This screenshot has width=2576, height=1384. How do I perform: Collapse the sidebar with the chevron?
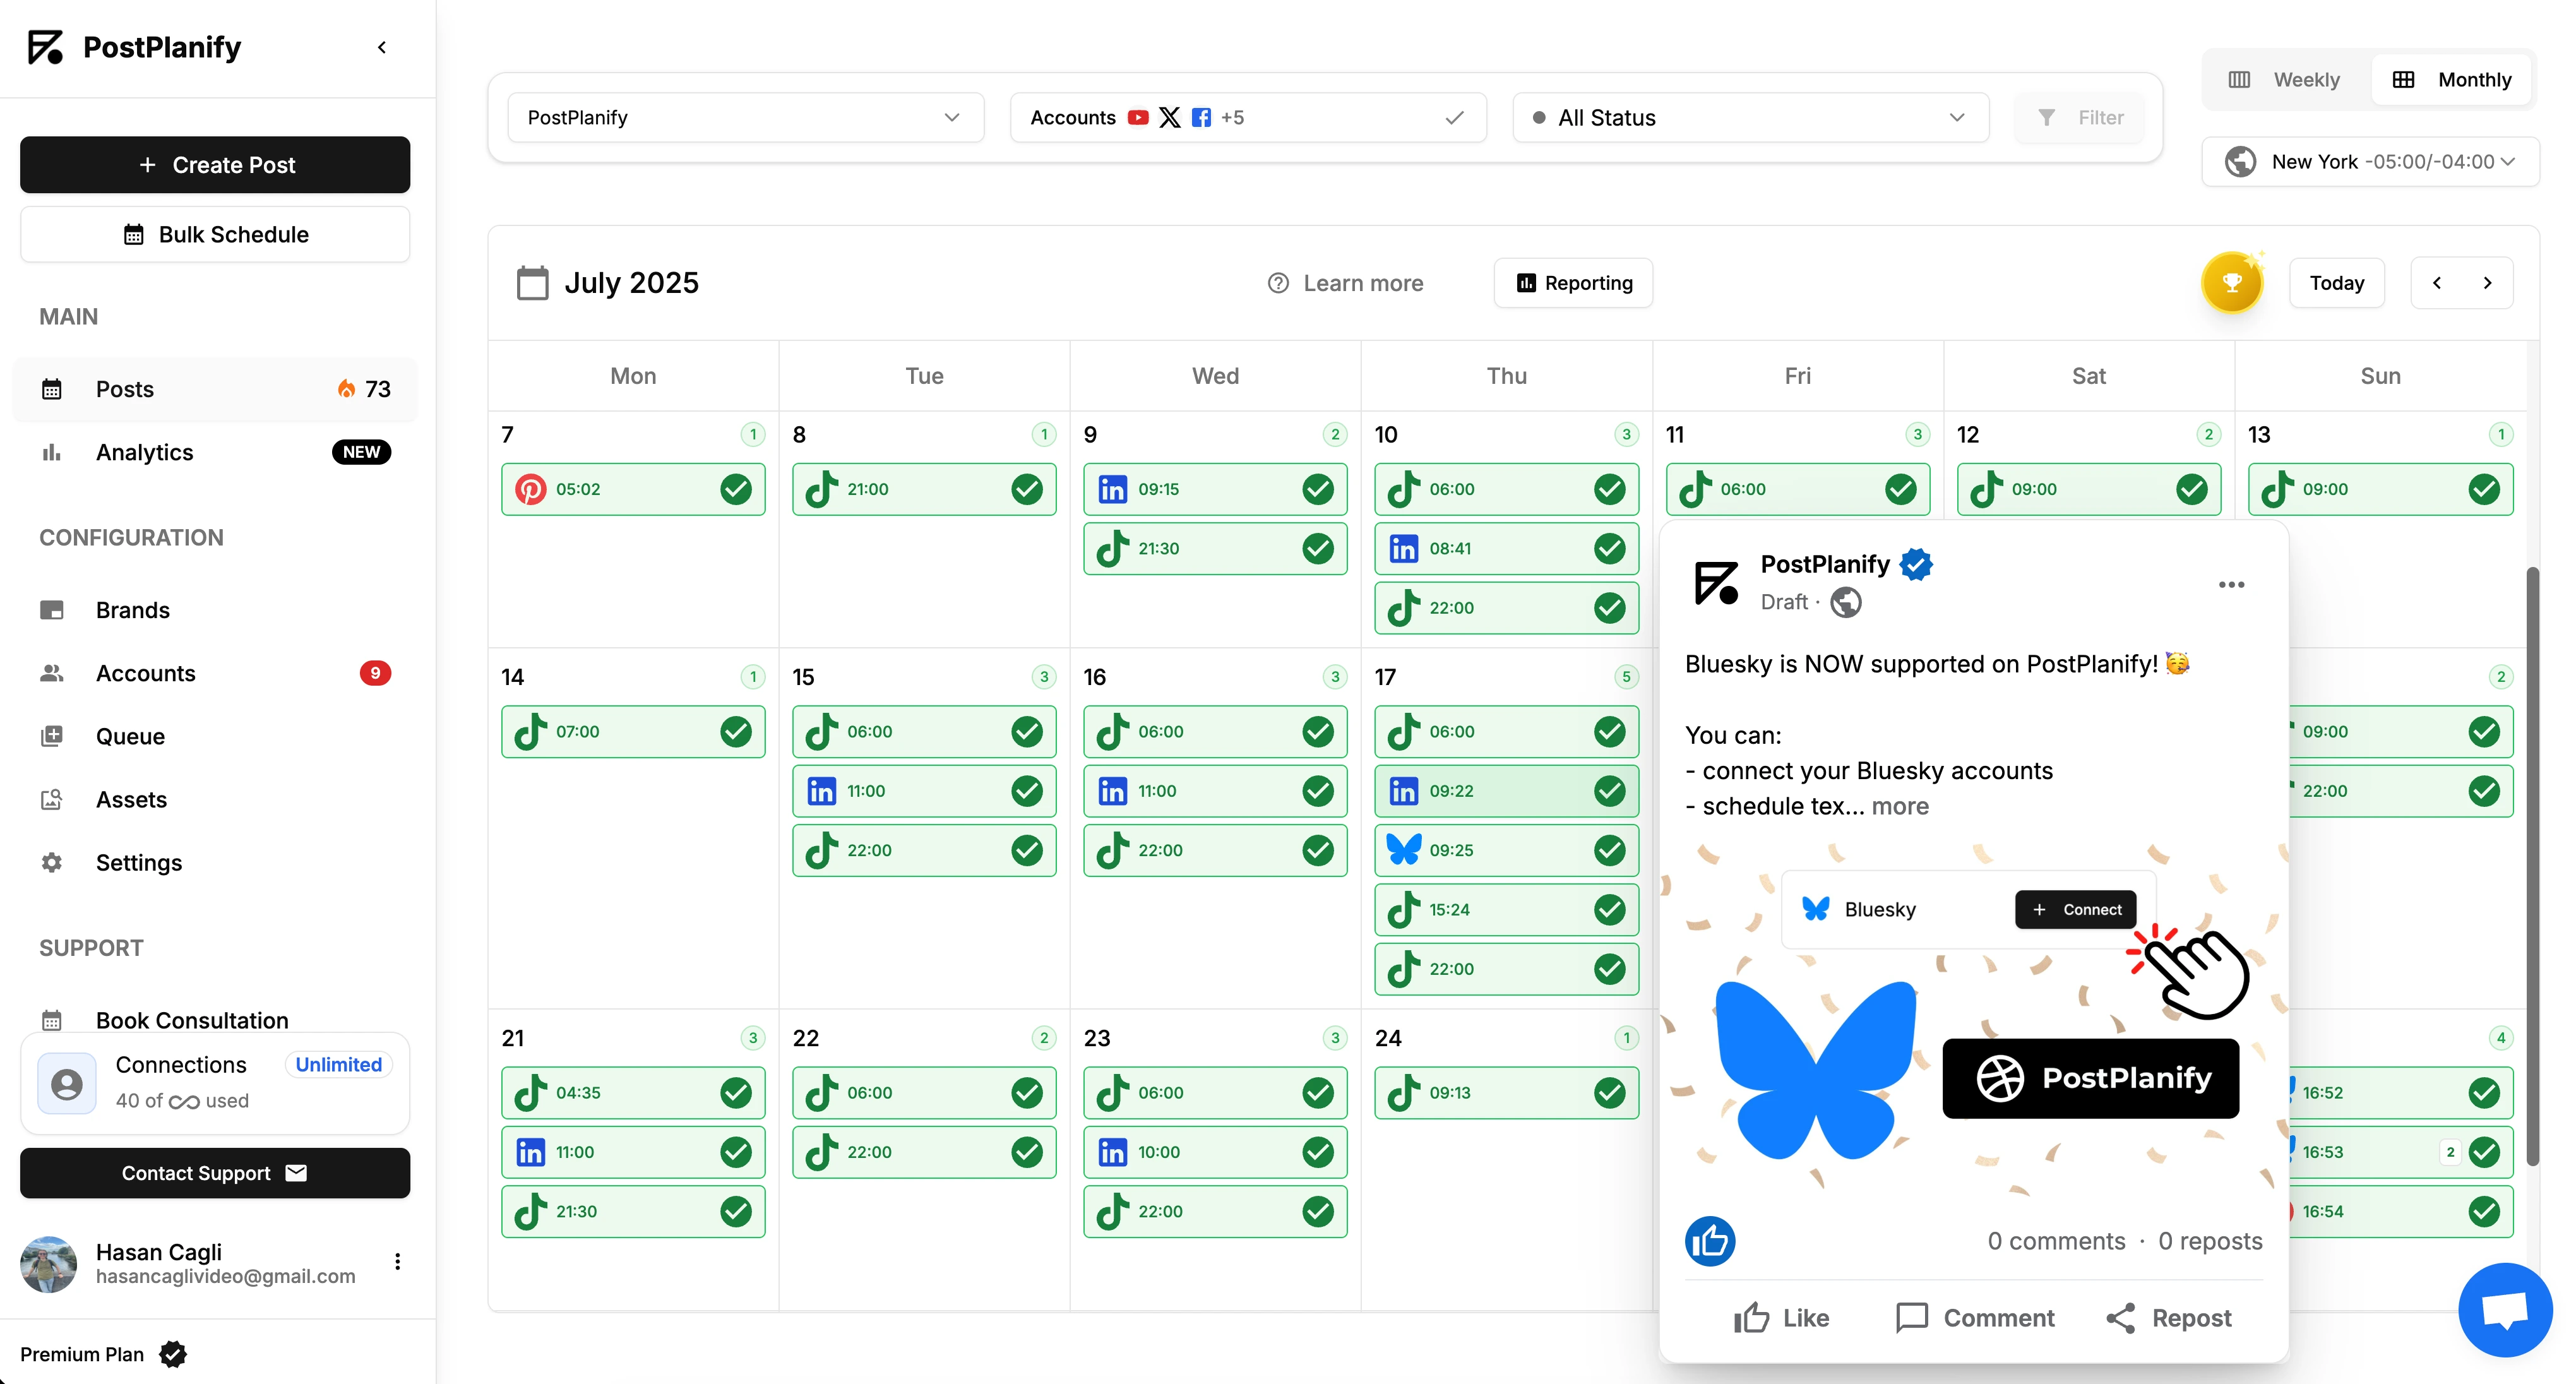[382, 47]
